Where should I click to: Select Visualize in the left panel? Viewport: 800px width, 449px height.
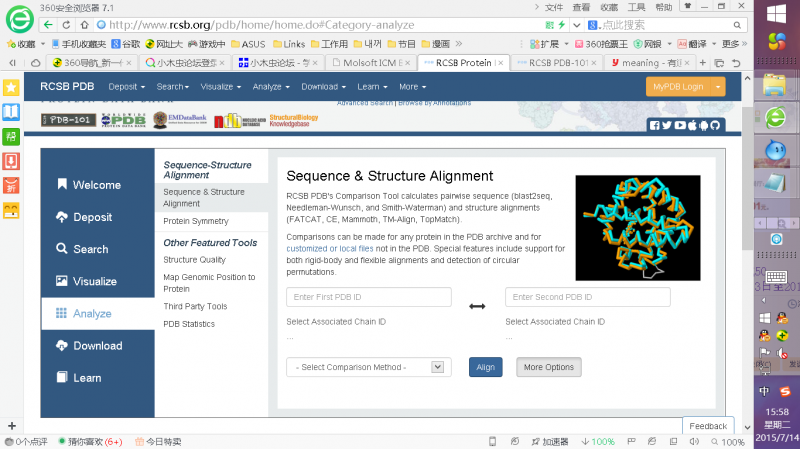coord(97,281)
